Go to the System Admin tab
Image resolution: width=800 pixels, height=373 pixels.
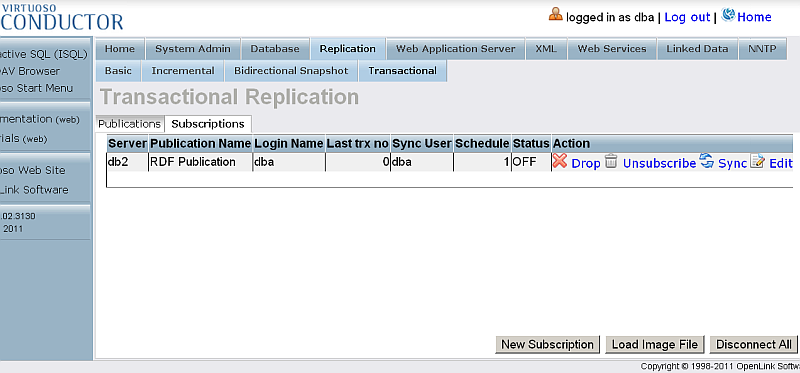click(x=193, y=49)
